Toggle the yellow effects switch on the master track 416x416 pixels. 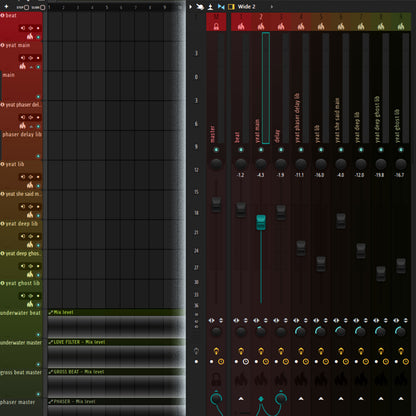pyautogui.click(x=216, y=351)
